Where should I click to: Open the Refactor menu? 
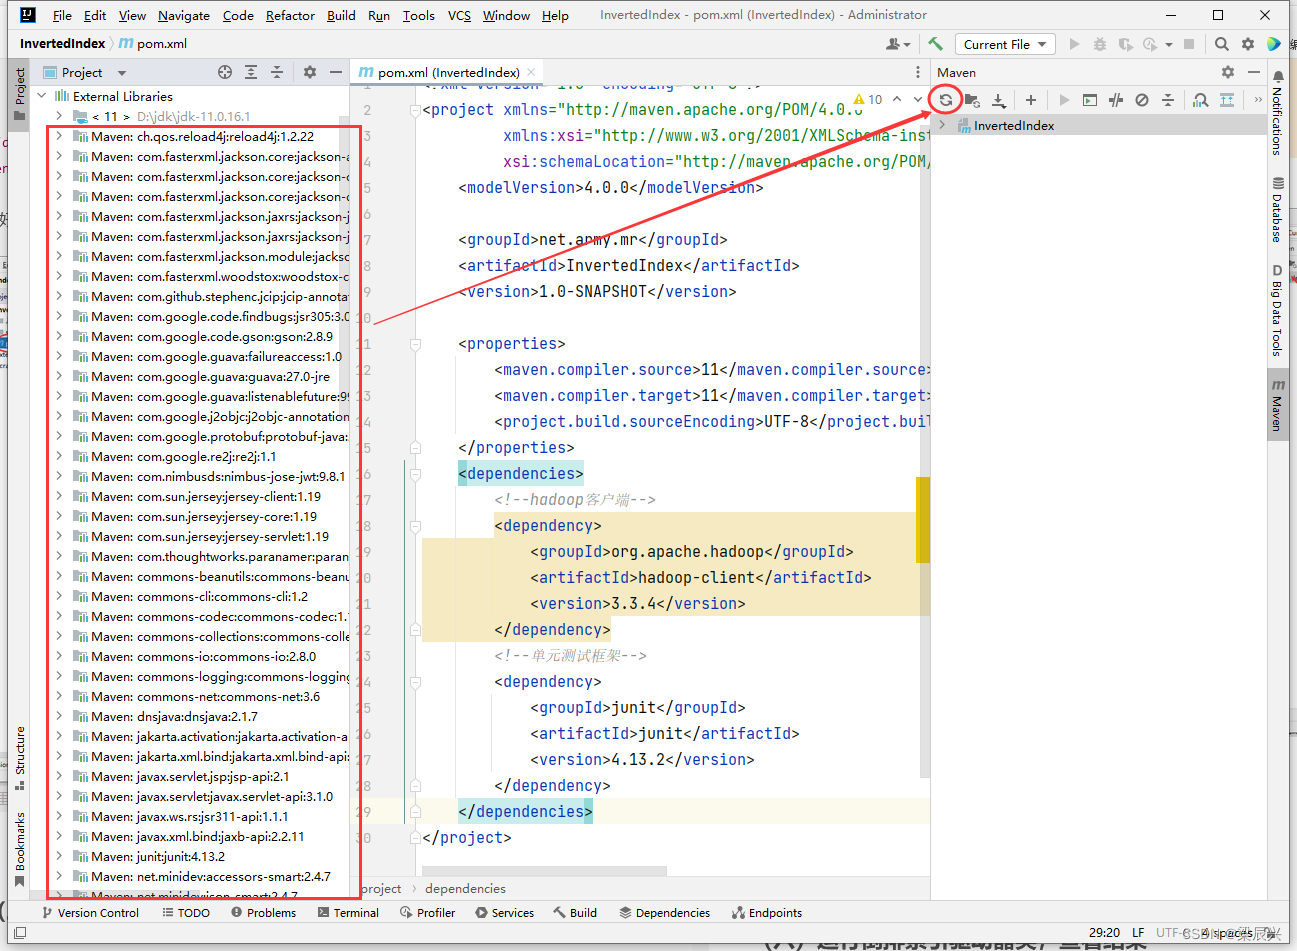tap(290, 15)
